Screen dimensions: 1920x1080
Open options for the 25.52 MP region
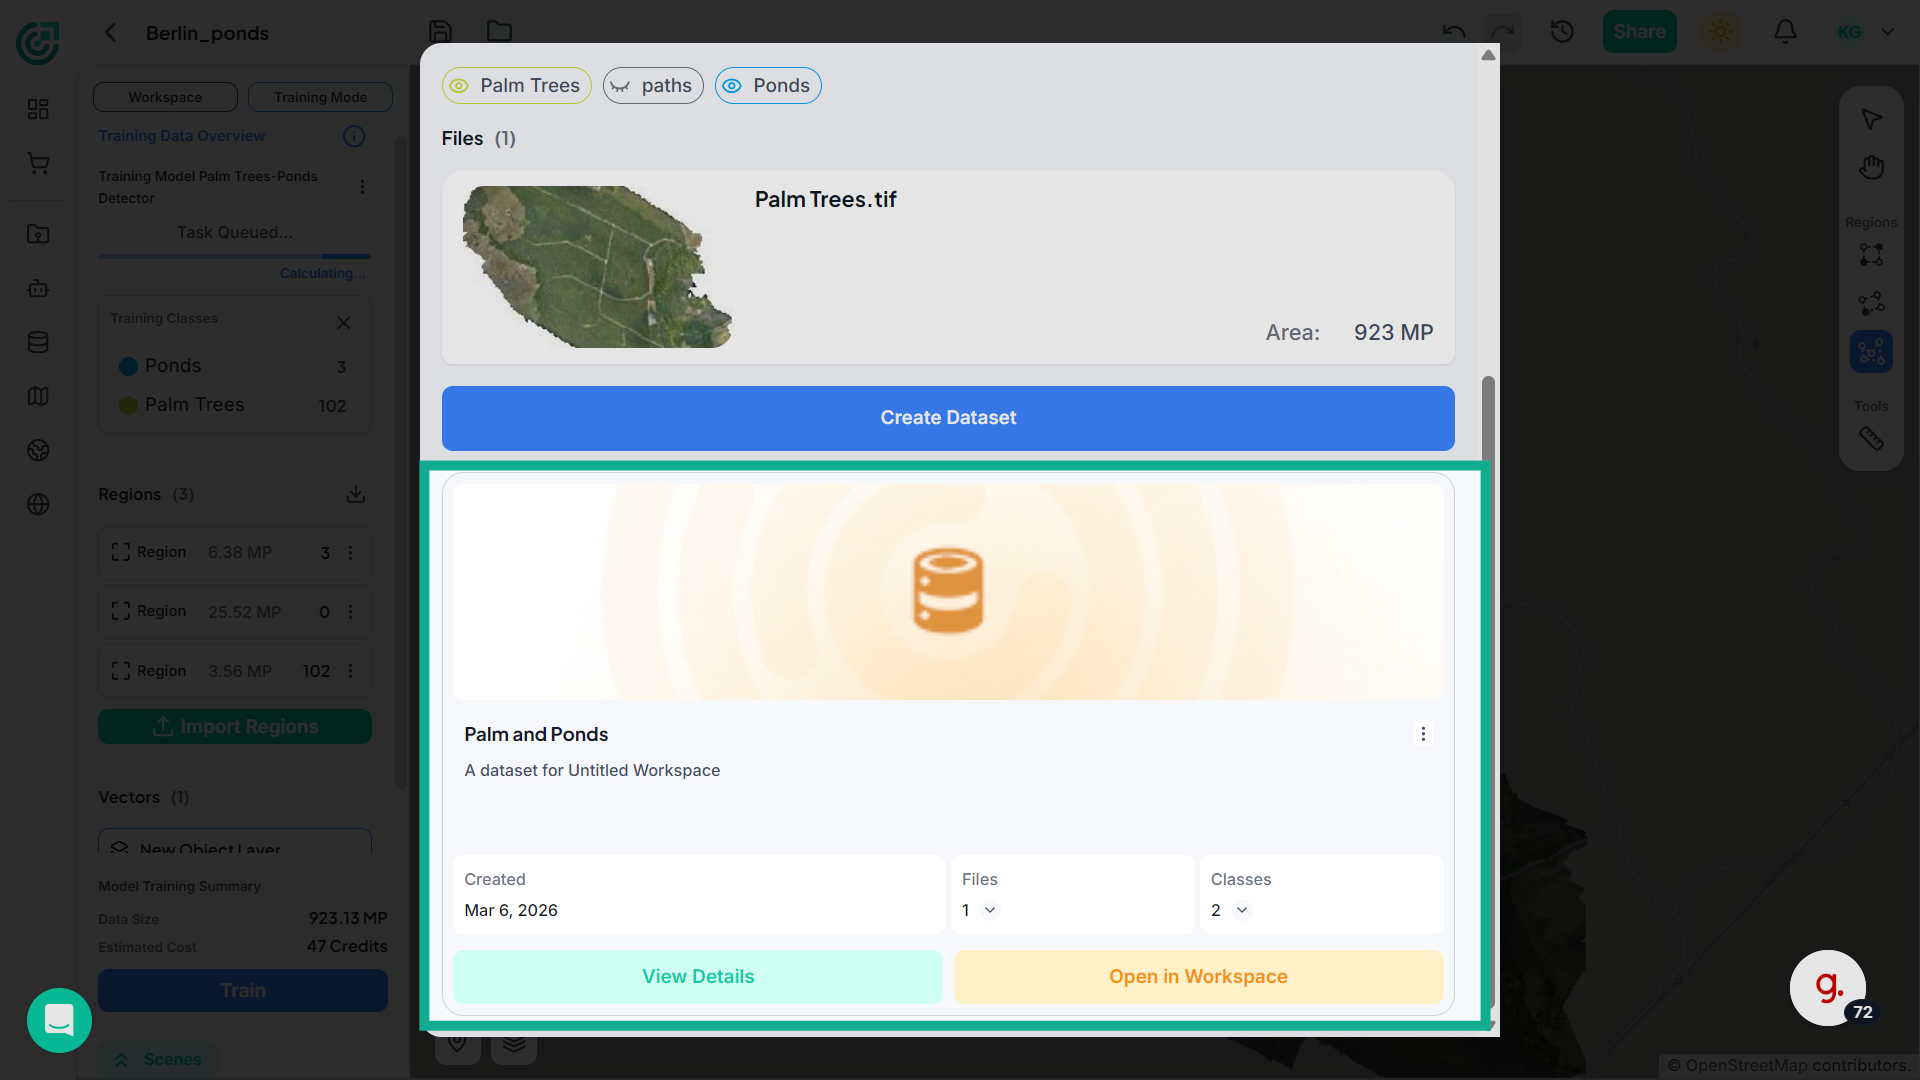coord(350,611)
